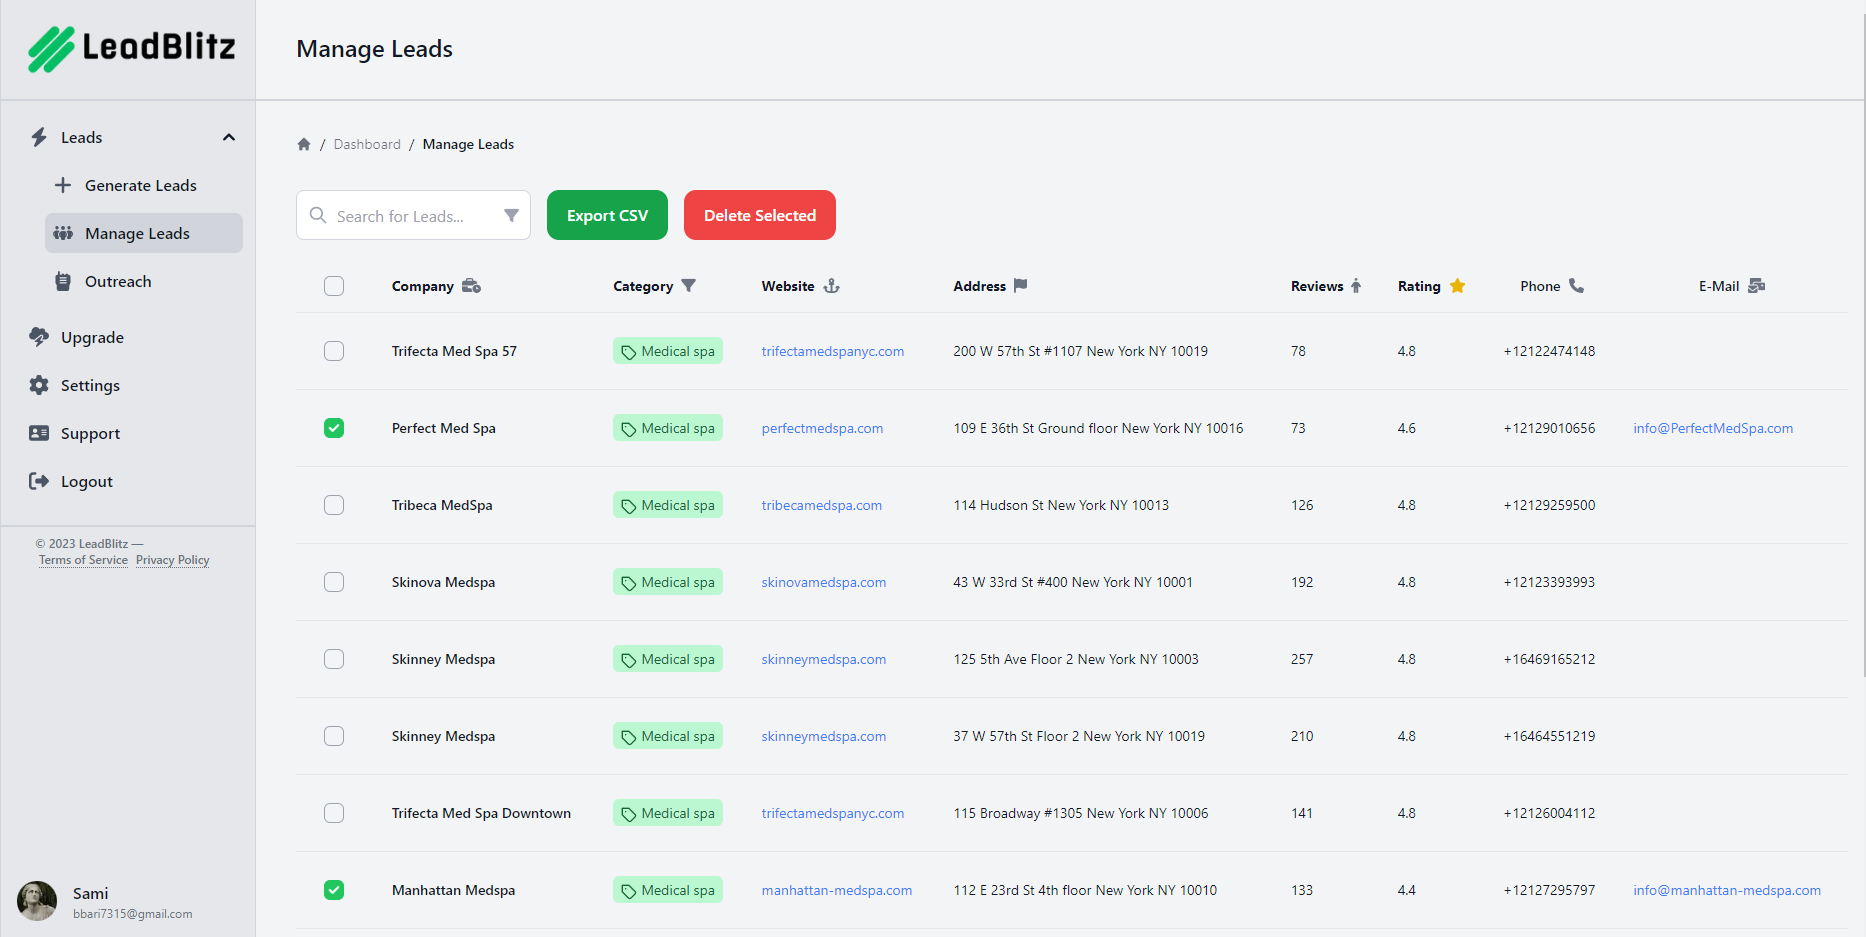Click the Logout arrow icon
The width and height of the screenshot is (1866, 937).
tap(39, 481)
